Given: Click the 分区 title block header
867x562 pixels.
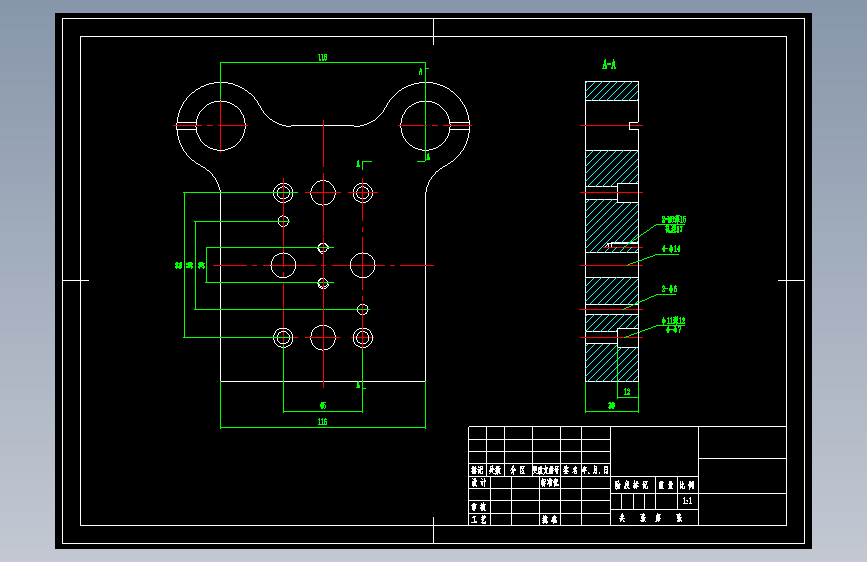Looking at the screenshot, I should pyautogui.click(x=518, y=470).
